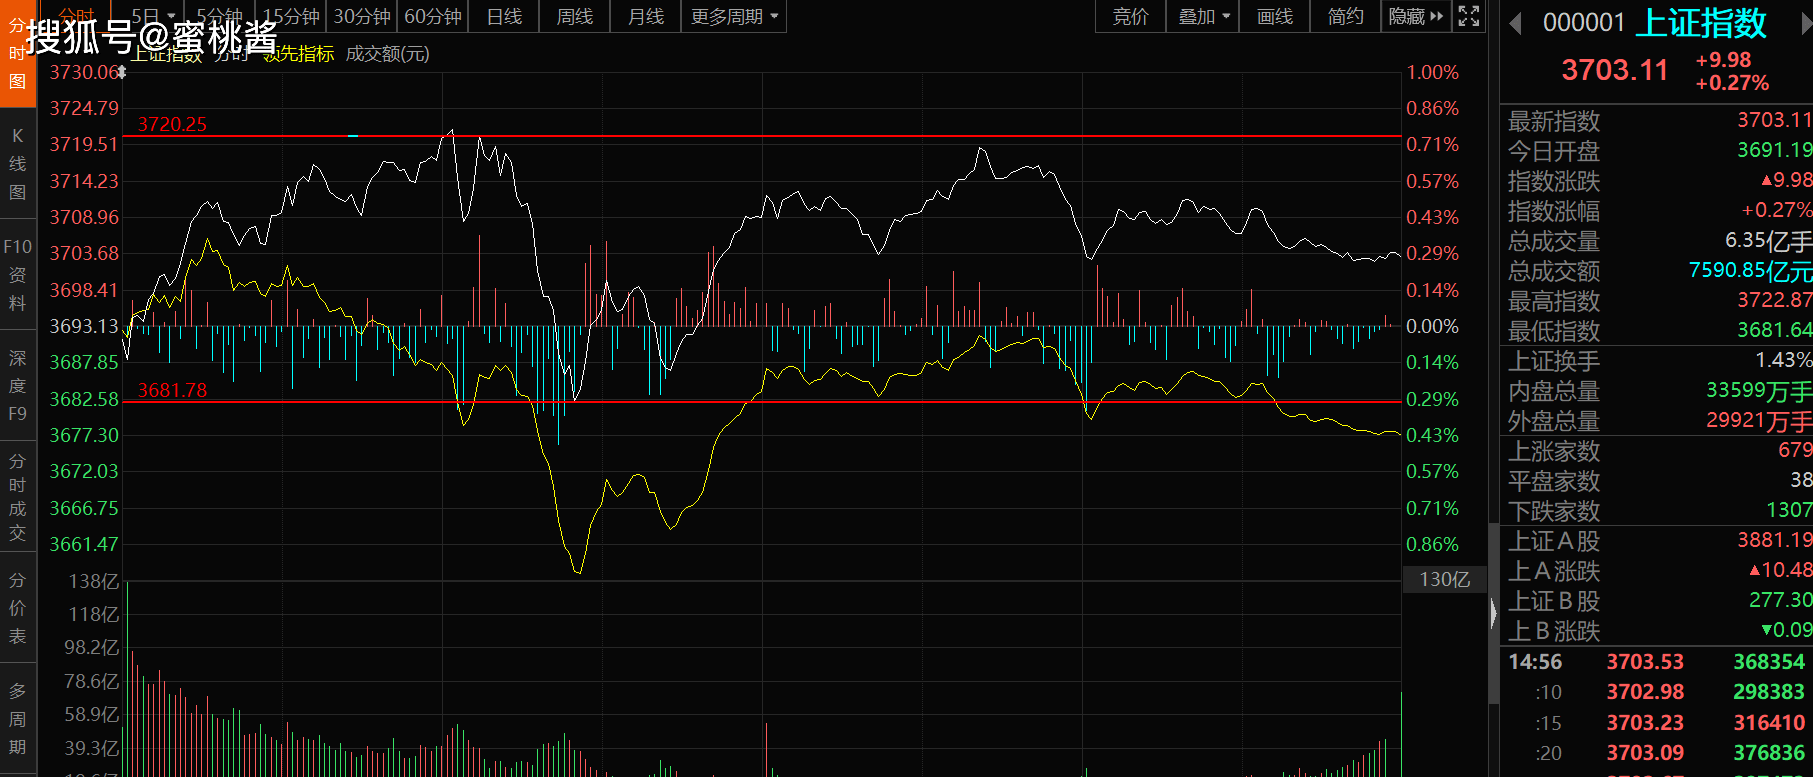Screen dimensions: 1813x777
Task: Select the 60分钟 period tab
Action: coord(433,16)
